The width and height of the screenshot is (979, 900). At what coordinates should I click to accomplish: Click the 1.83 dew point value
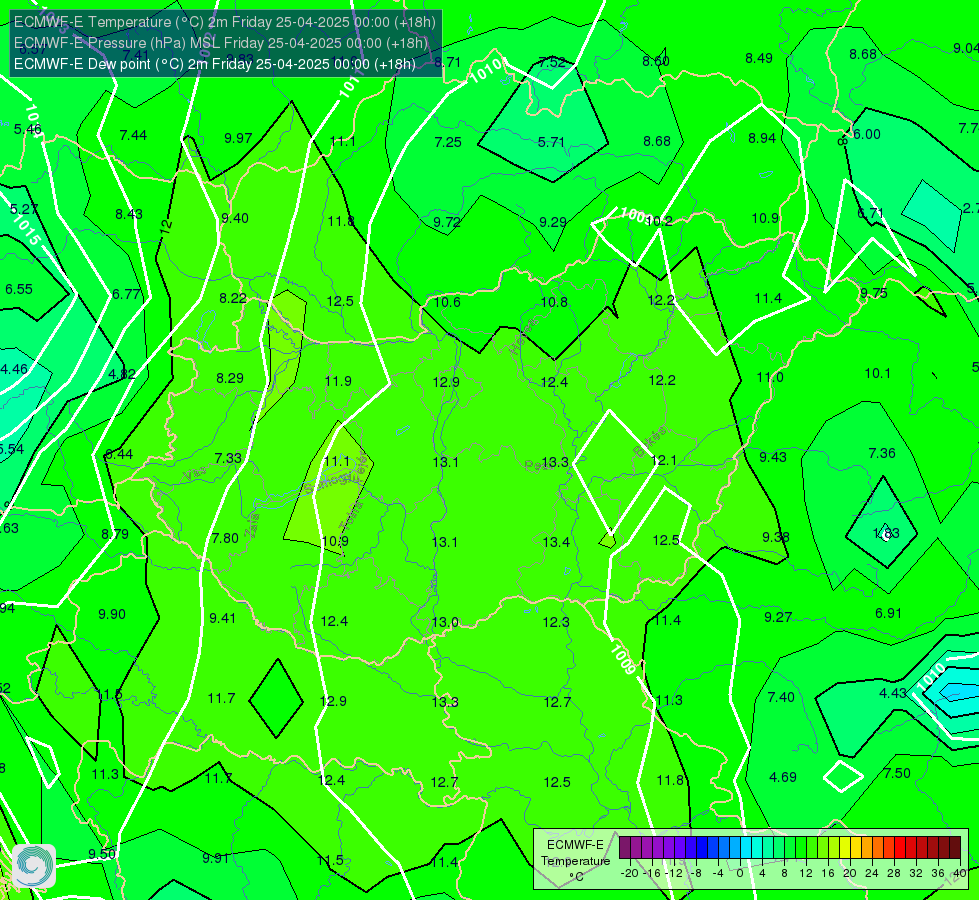(x=886, y=533)
